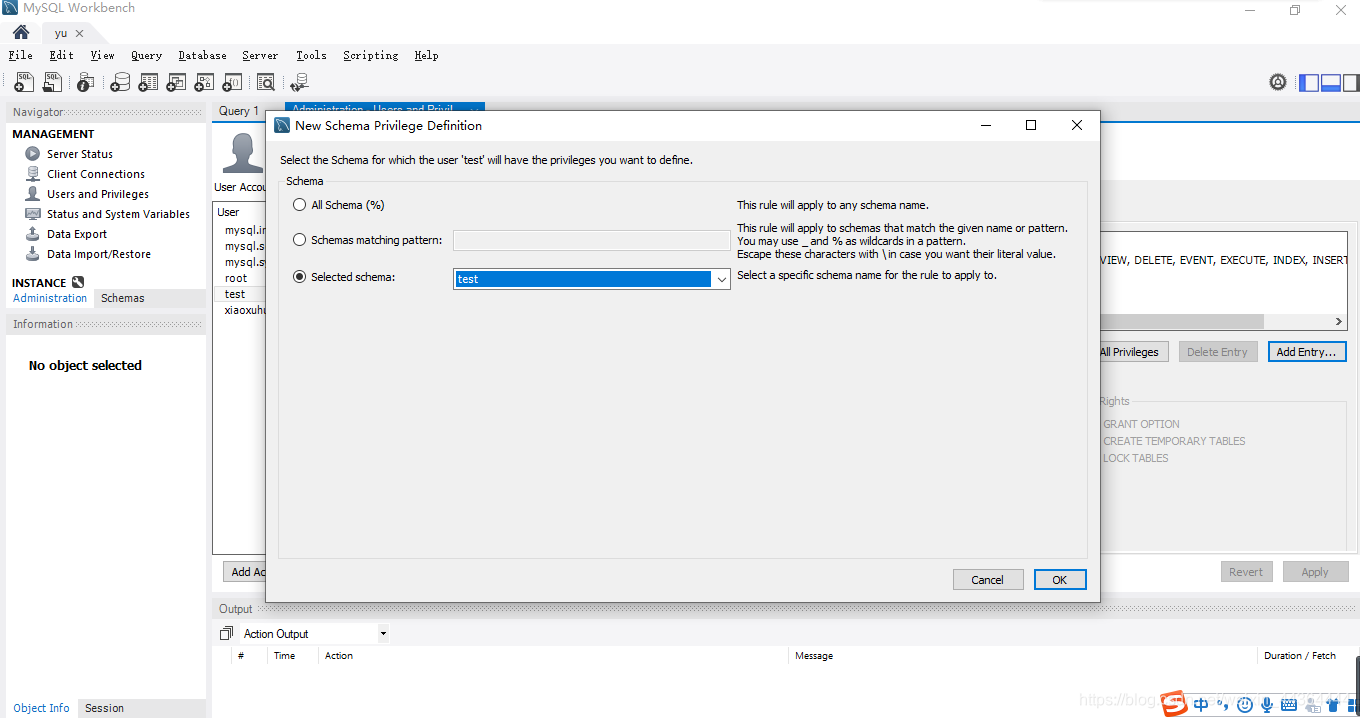Click the input method punctuation toggle icon
This screenshot has width=1360, height=718.
pos(1224,705)
